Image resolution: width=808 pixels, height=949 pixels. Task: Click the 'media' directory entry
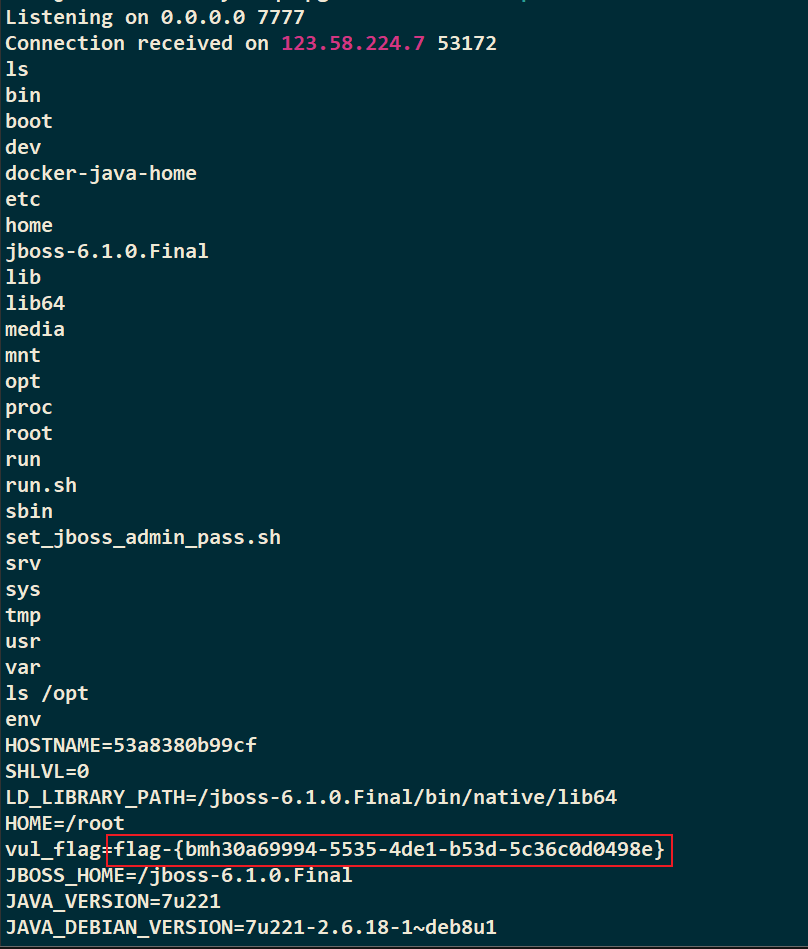[35, 329]
